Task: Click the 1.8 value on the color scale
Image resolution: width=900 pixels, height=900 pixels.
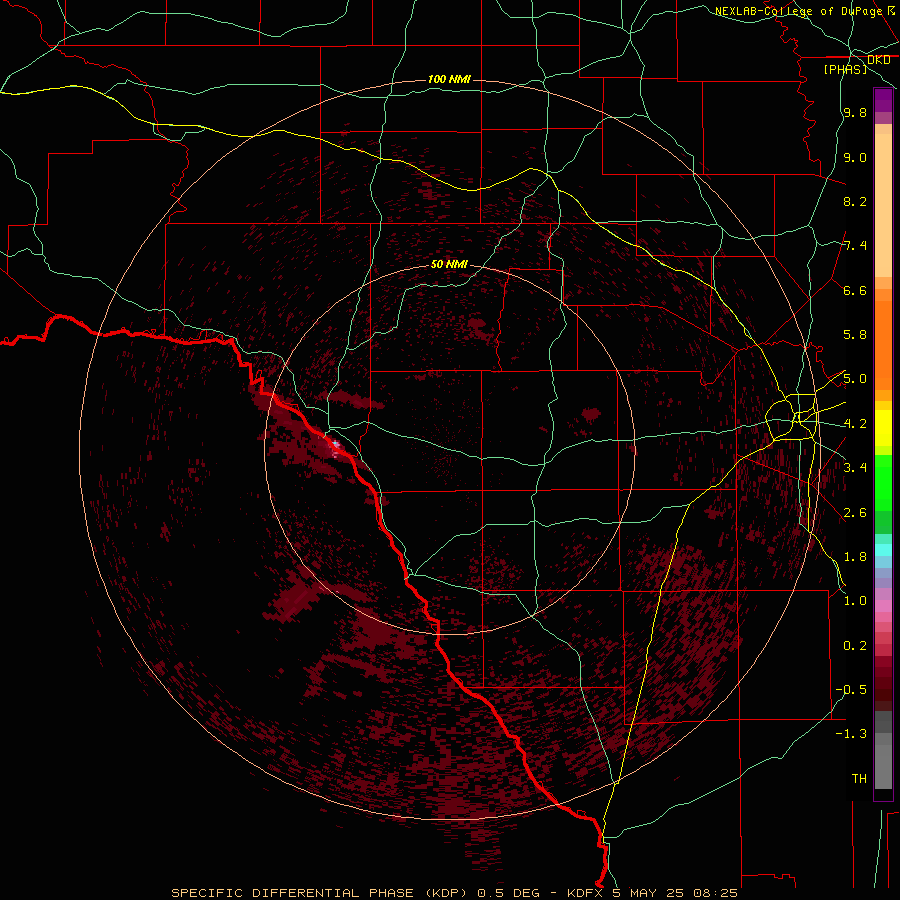Action: (x=855, y=556)
